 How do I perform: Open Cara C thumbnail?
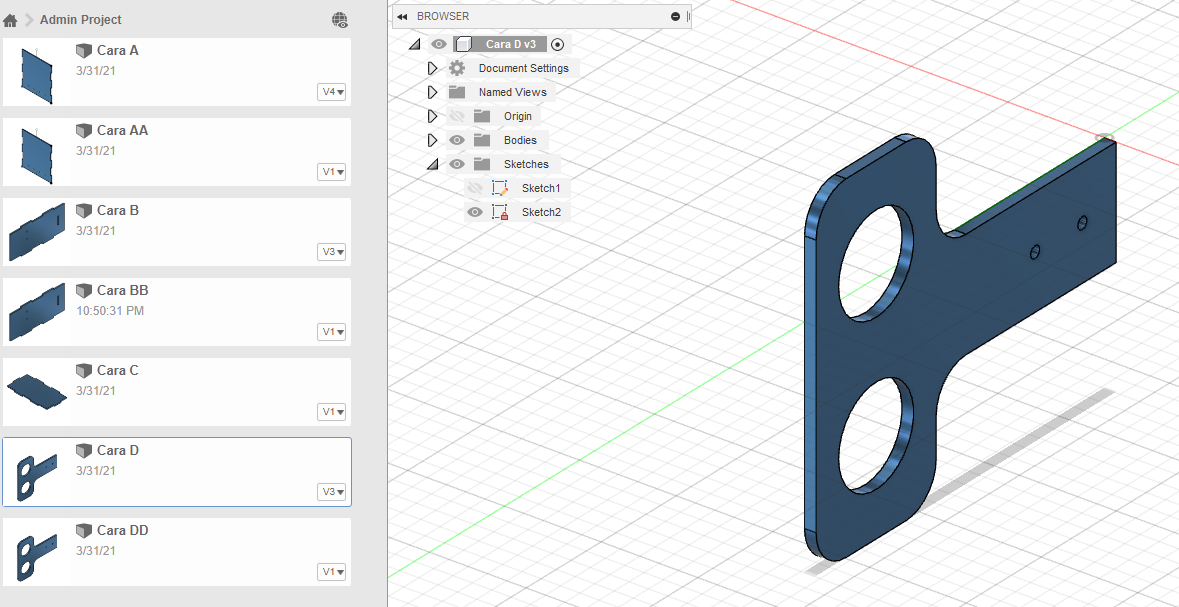37,392
